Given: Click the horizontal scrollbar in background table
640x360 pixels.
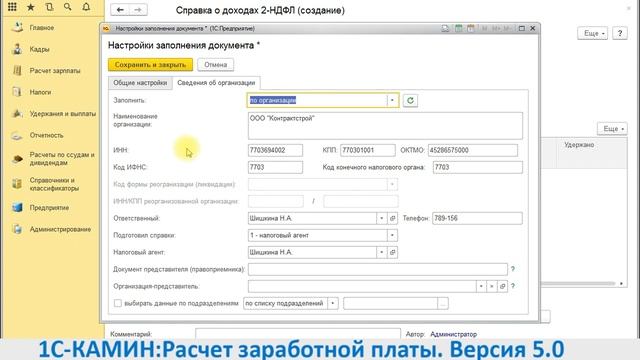Looking at the screenshot, I should tap(578, 283).
